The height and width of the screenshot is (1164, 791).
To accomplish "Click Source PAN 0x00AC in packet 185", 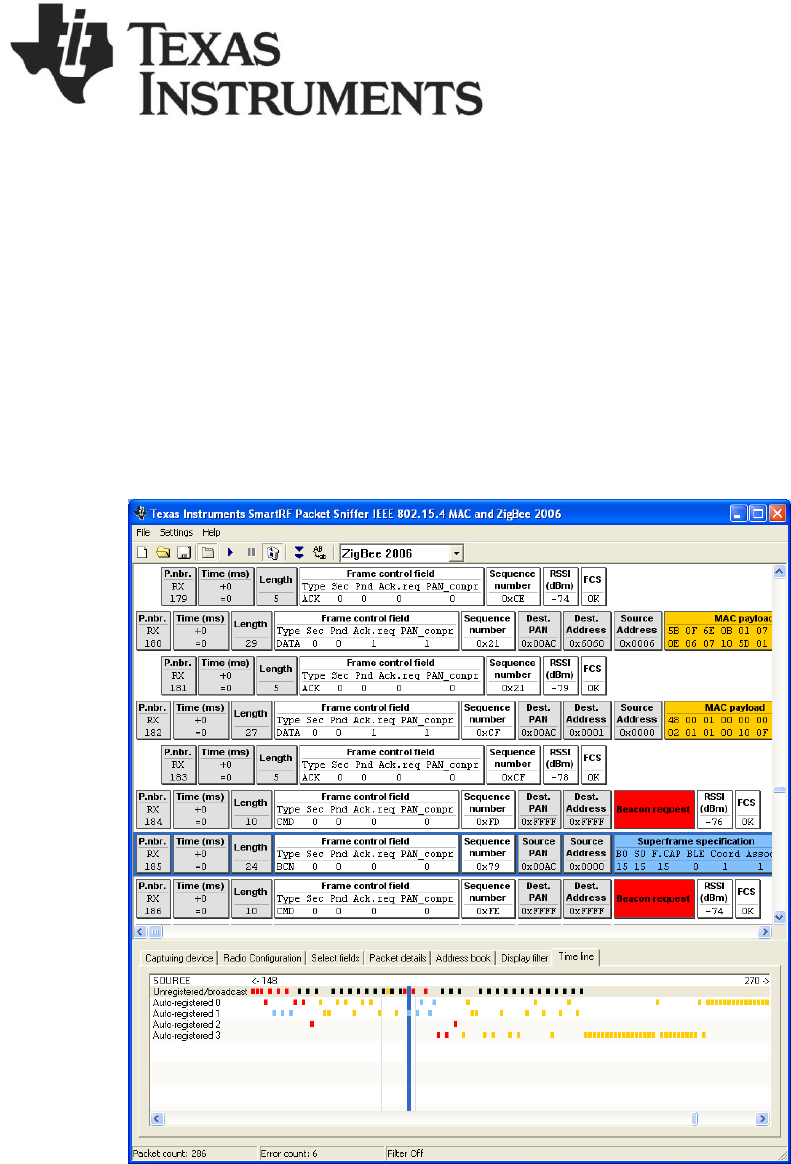I will [x=539, y=854].
